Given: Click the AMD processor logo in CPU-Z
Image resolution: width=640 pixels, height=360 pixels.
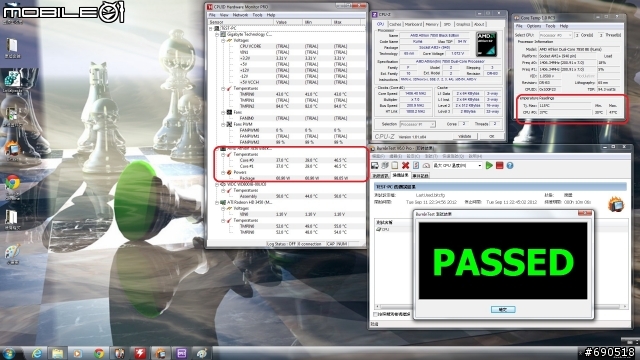Looking at the screenshot, I should tap(487, 44).
